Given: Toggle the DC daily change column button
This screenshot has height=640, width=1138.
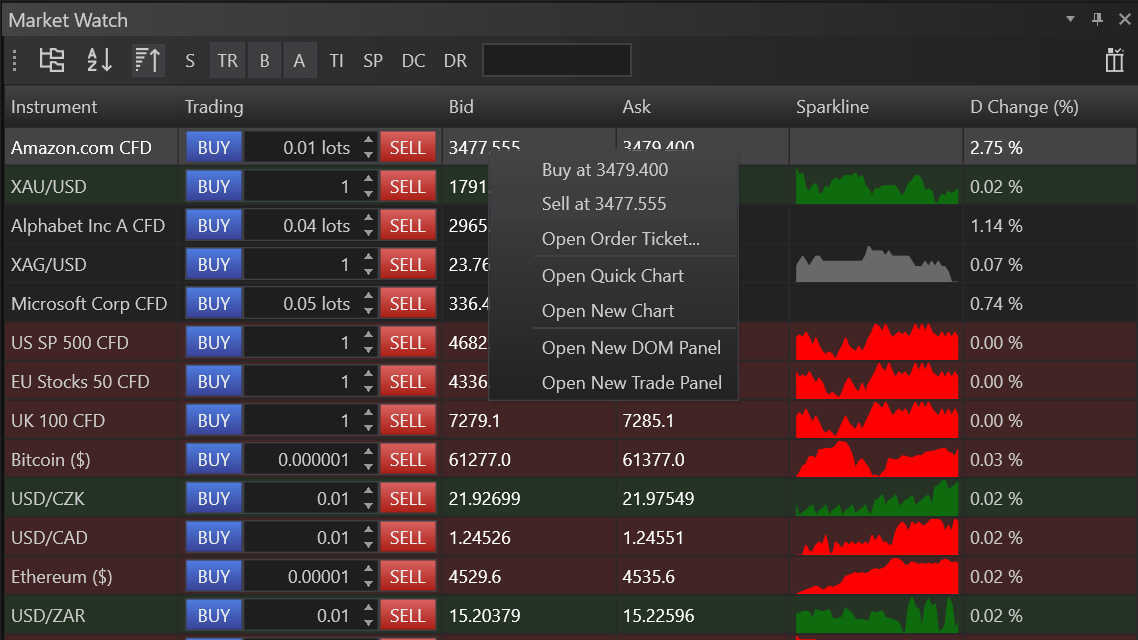Looking at the screenshot, I should (413, 60).
